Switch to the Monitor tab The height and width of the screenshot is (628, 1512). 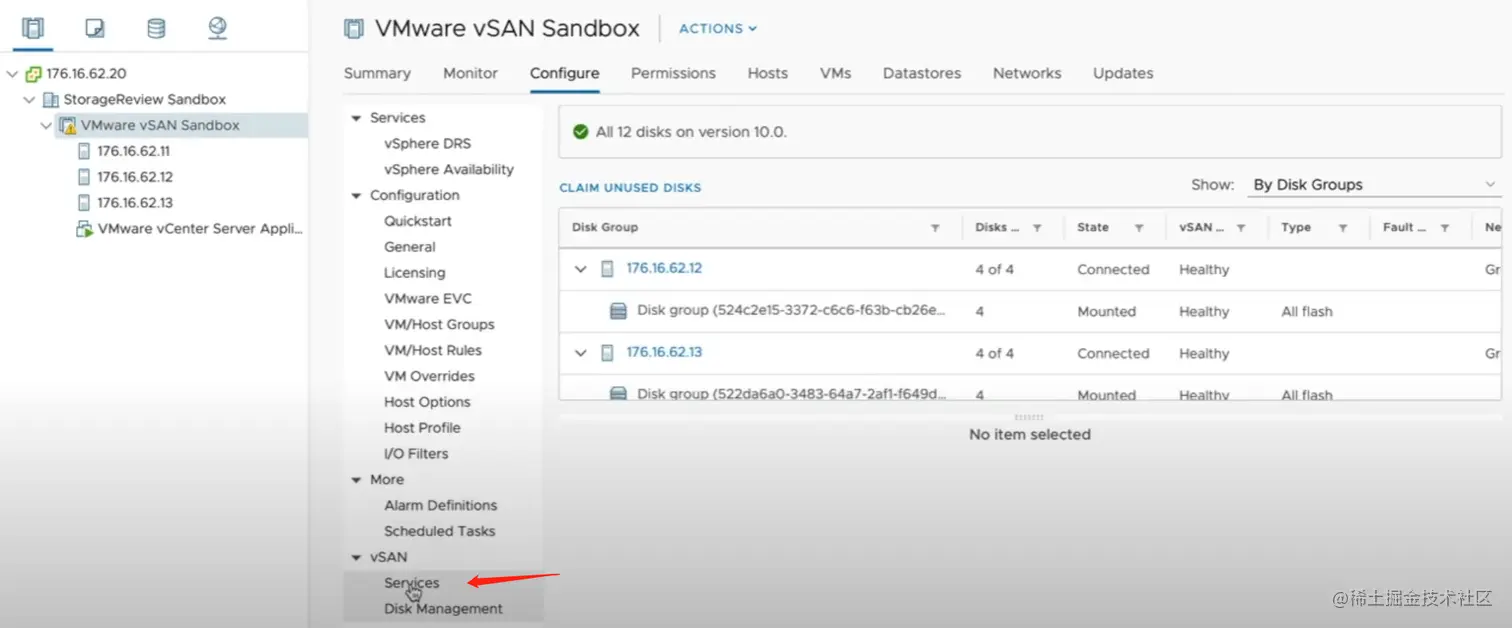click(470, 73)
